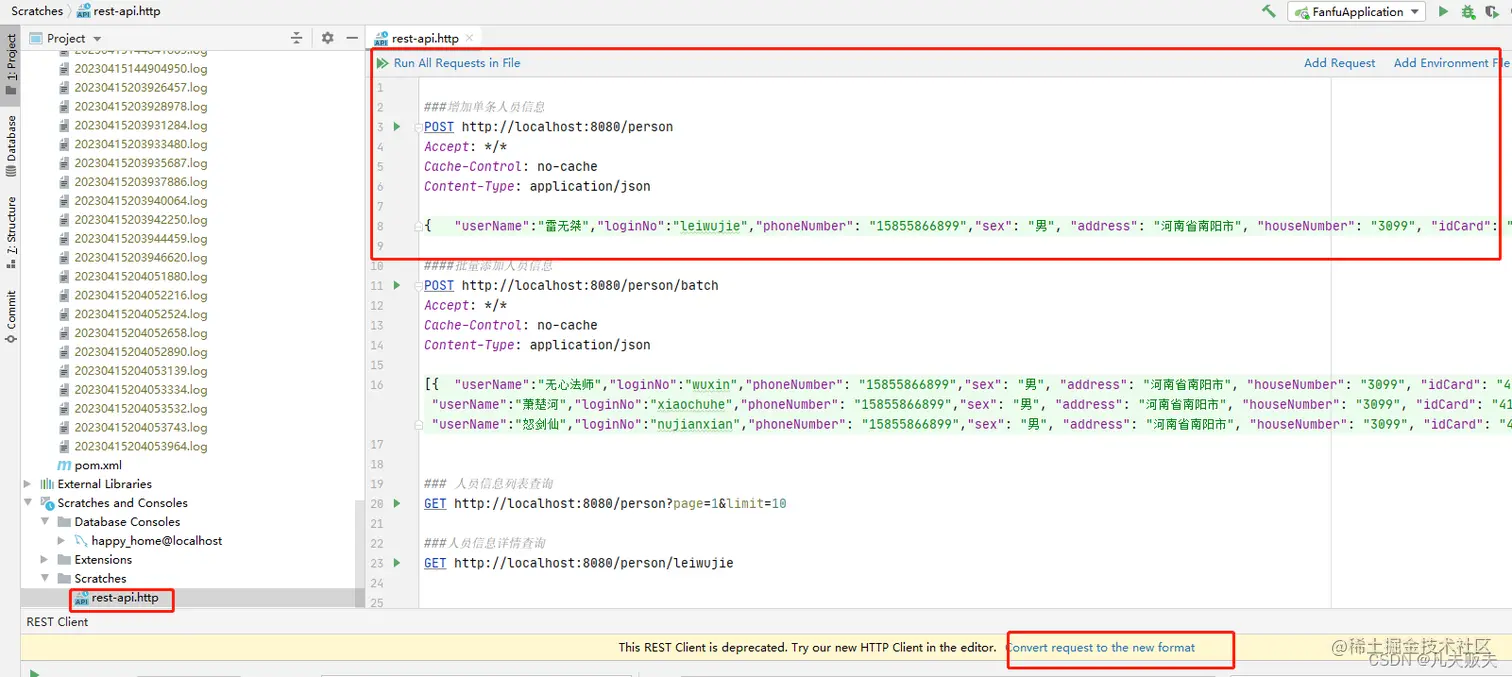Viewport: 1512px width, 677px height.
Task: Click Convert request to the new format
Action: [x=1100, y=647]
